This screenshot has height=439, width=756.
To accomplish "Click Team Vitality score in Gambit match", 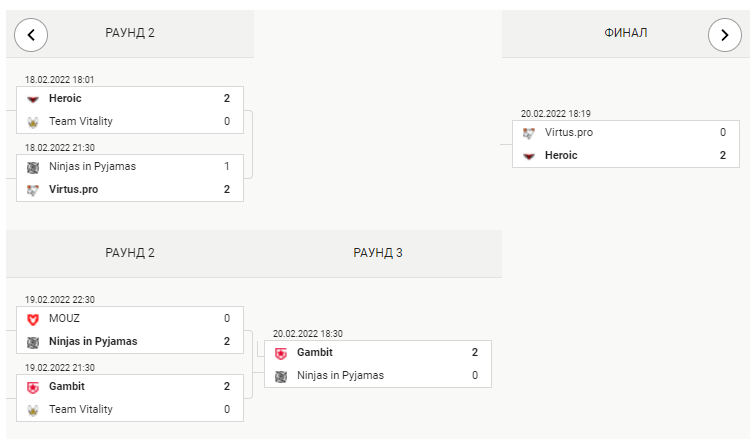I will click(x=227, y=409).
